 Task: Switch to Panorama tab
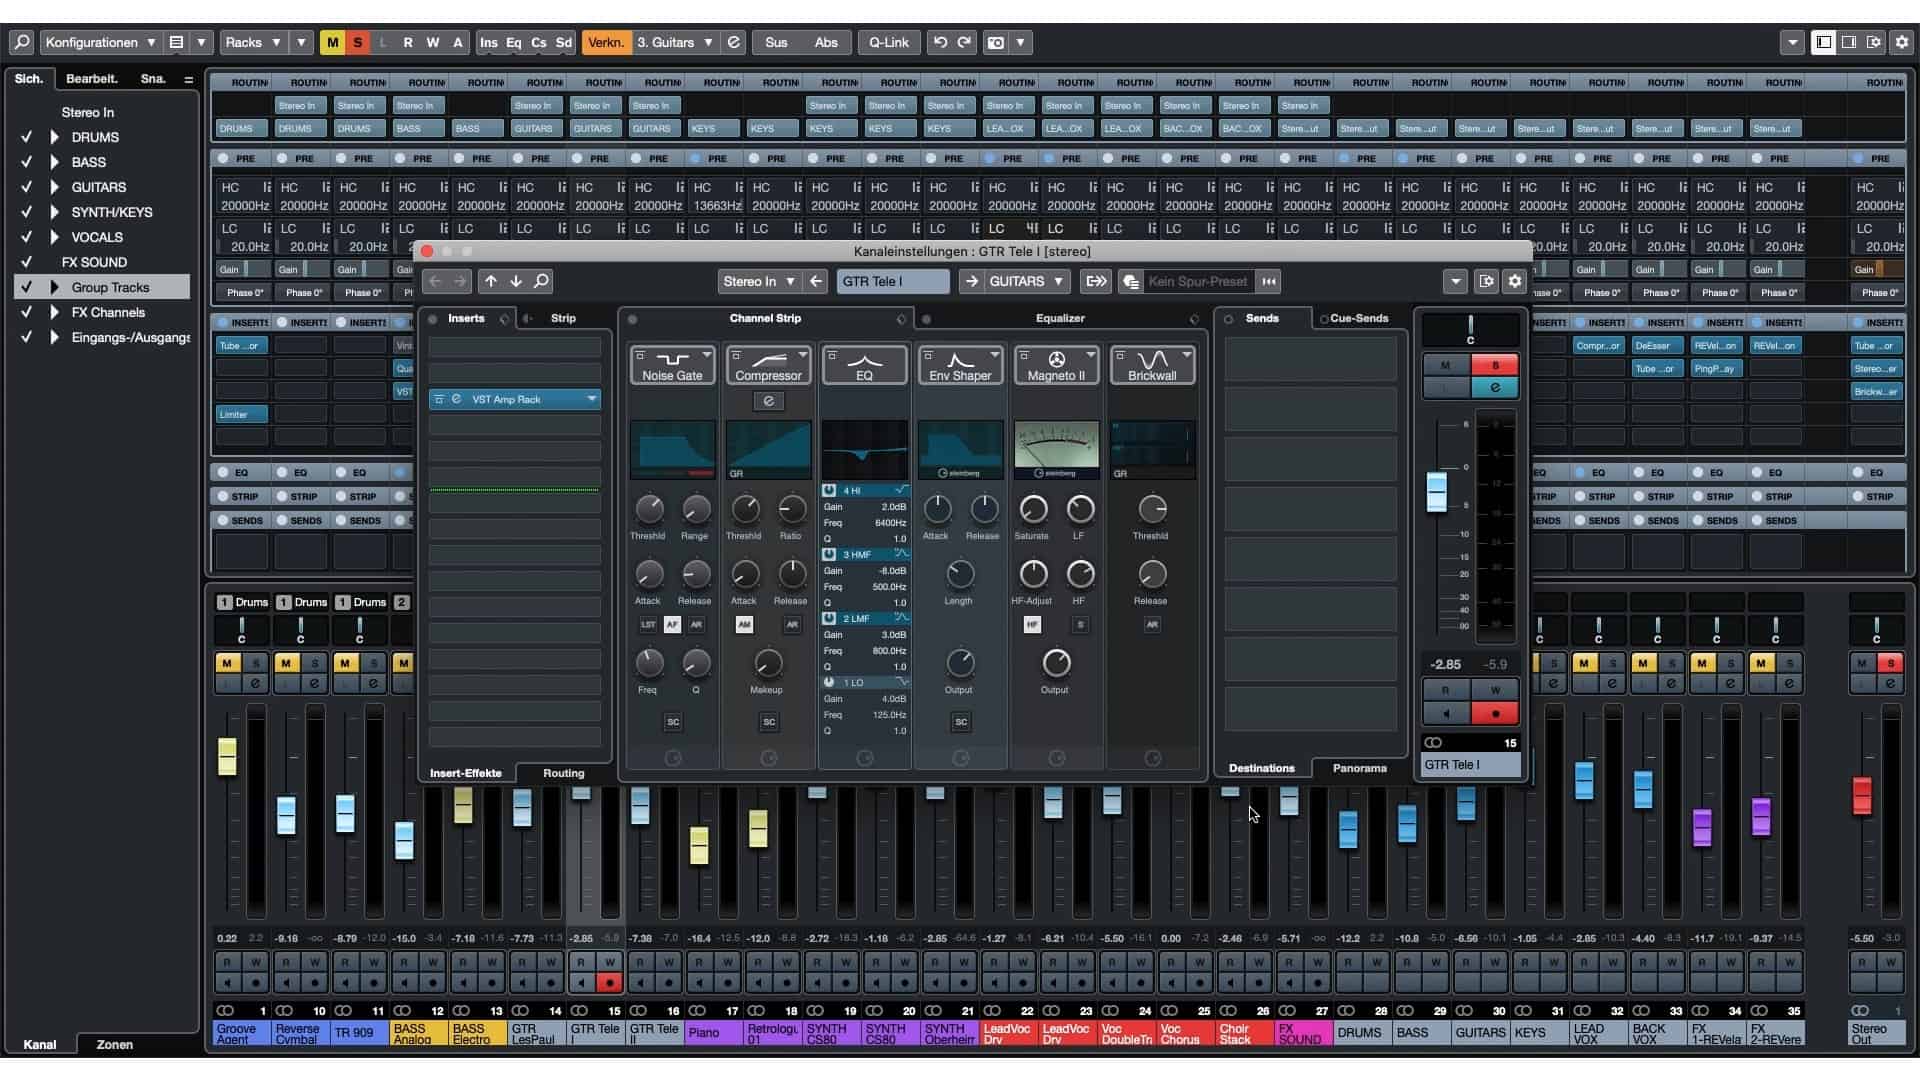pyautogui.click(x=1359, y=768)
